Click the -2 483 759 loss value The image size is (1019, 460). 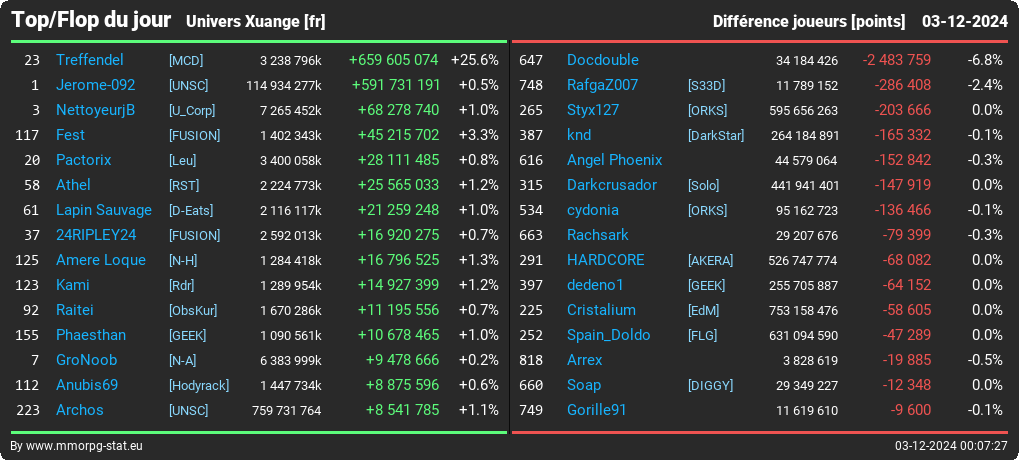click(x=897, y=60)
